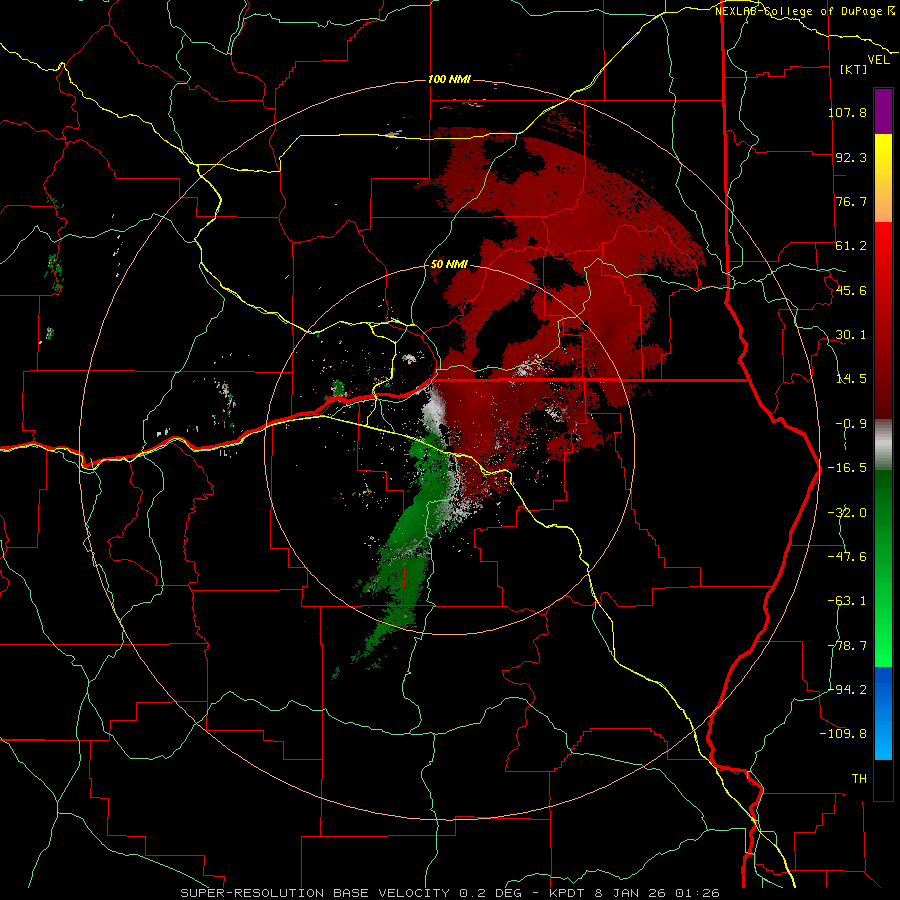900x900 pixels.
Task: Click the 45.6 velocity scale label
Action: click(x=851, y=290)
